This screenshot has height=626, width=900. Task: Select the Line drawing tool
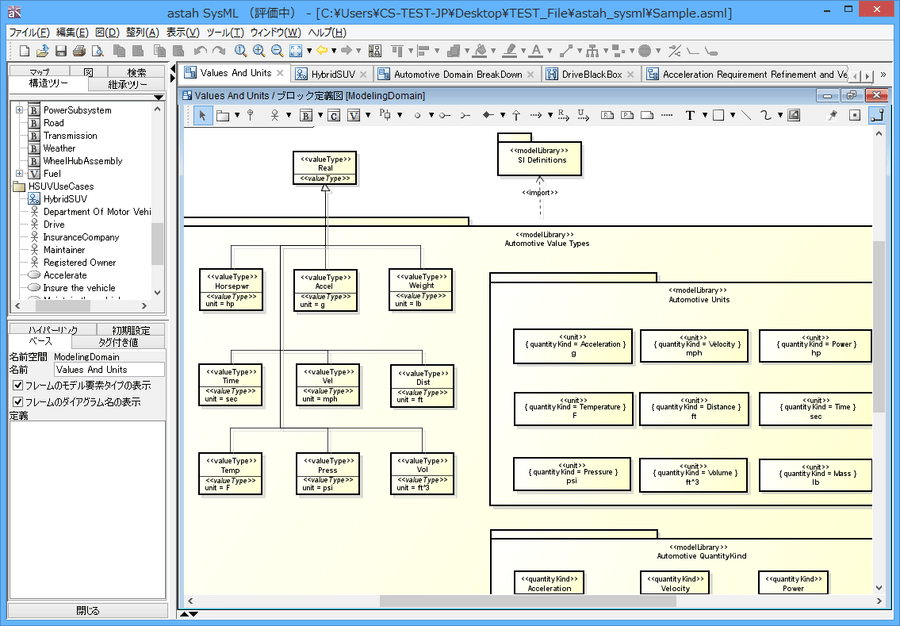point(746,115)
